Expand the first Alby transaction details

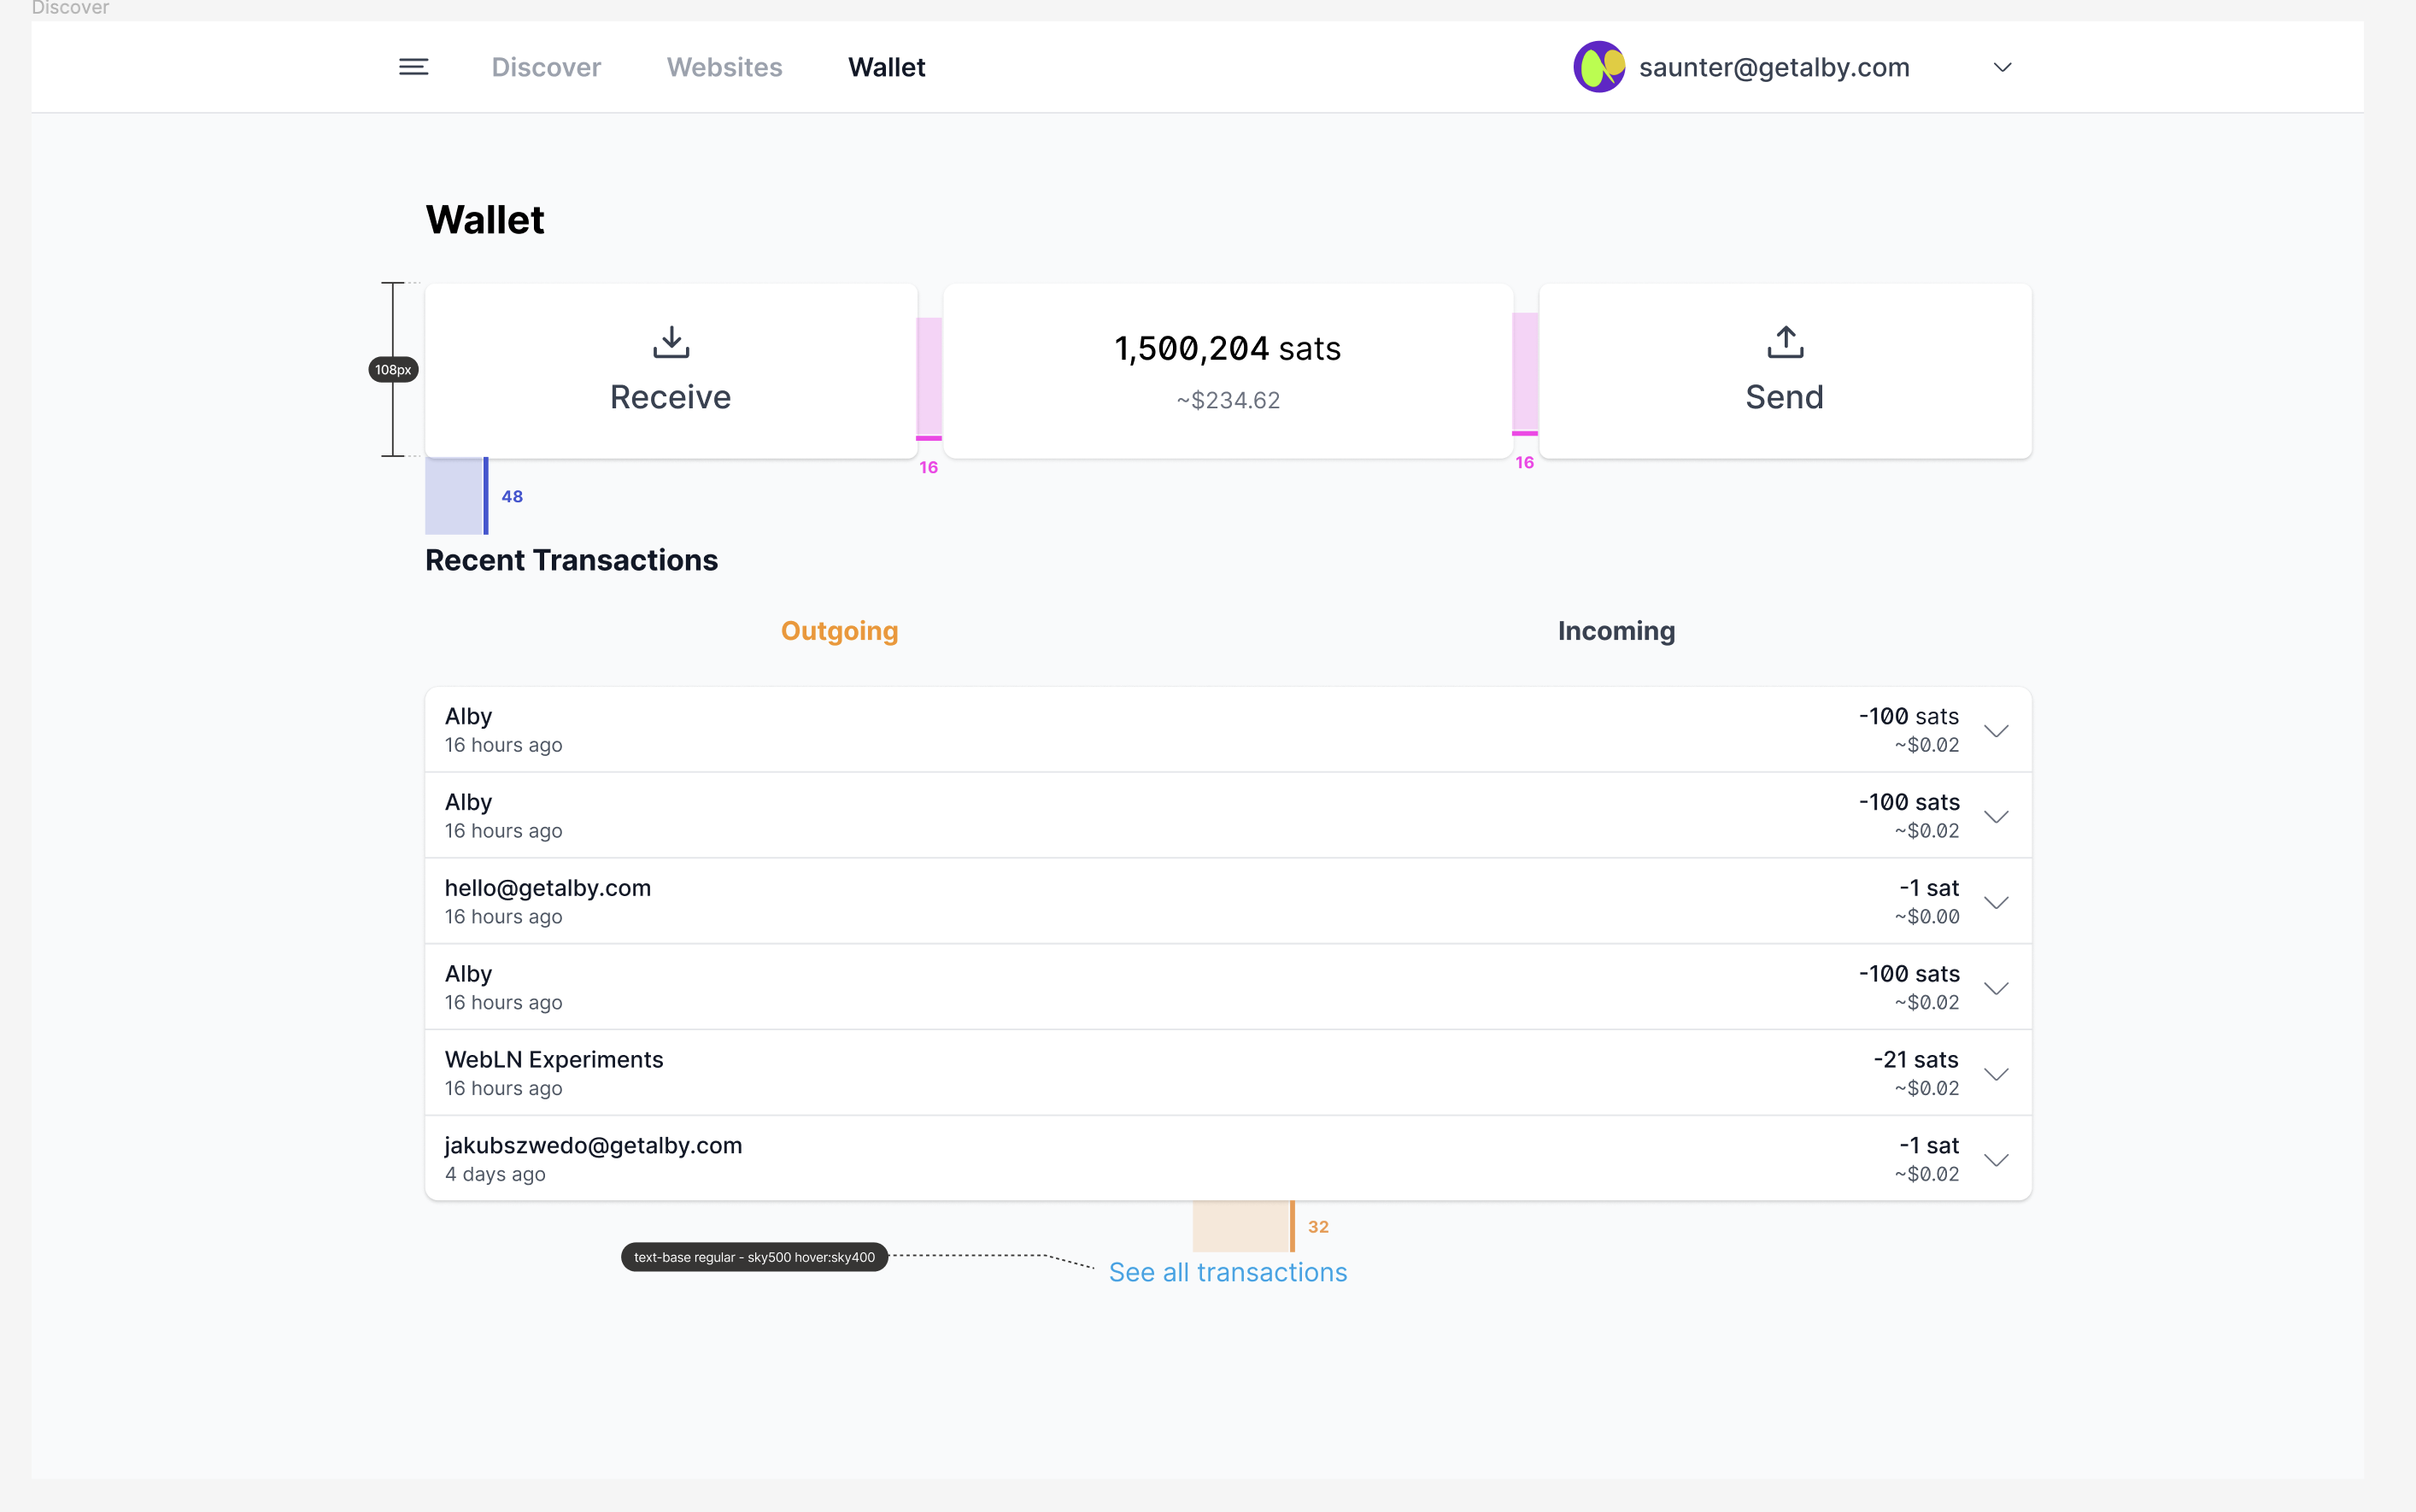coord(1997,729)
